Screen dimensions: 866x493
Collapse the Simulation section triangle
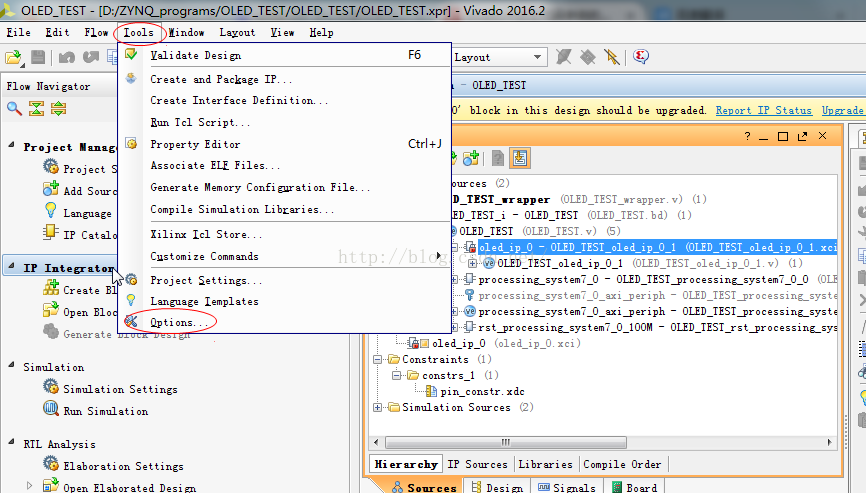coord(11,364)
